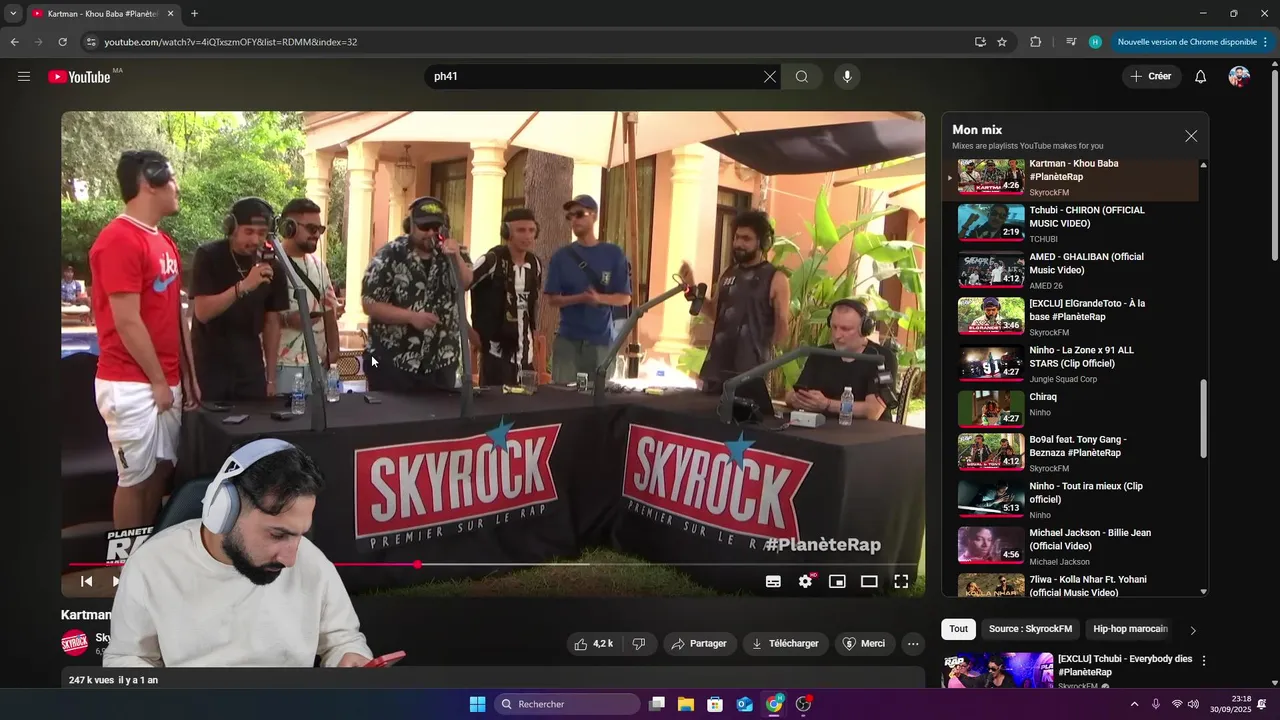1280x720 pixels.
Task: Open the notifications bell
Action: tap(1201, 77)
